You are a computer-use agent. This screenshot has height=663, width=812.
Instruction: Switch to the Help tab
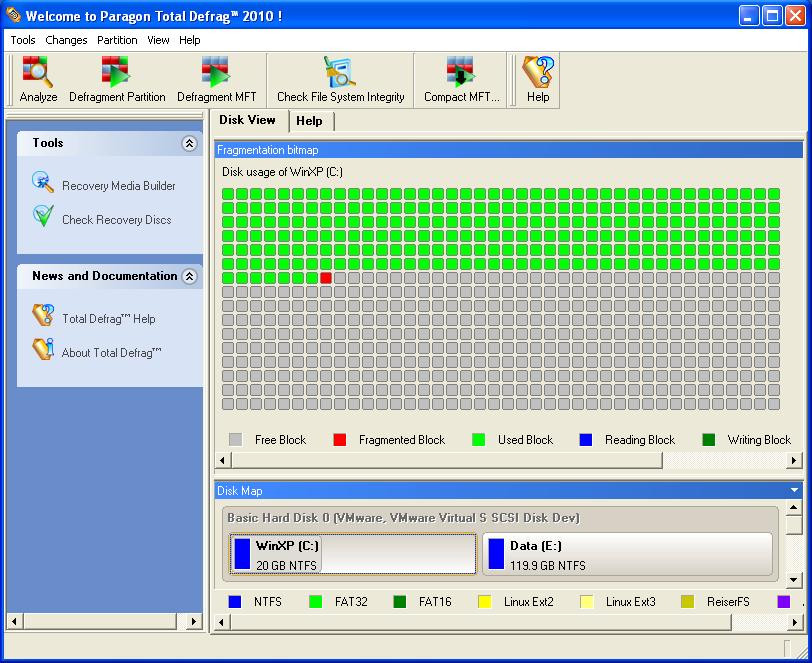point(309,121)
